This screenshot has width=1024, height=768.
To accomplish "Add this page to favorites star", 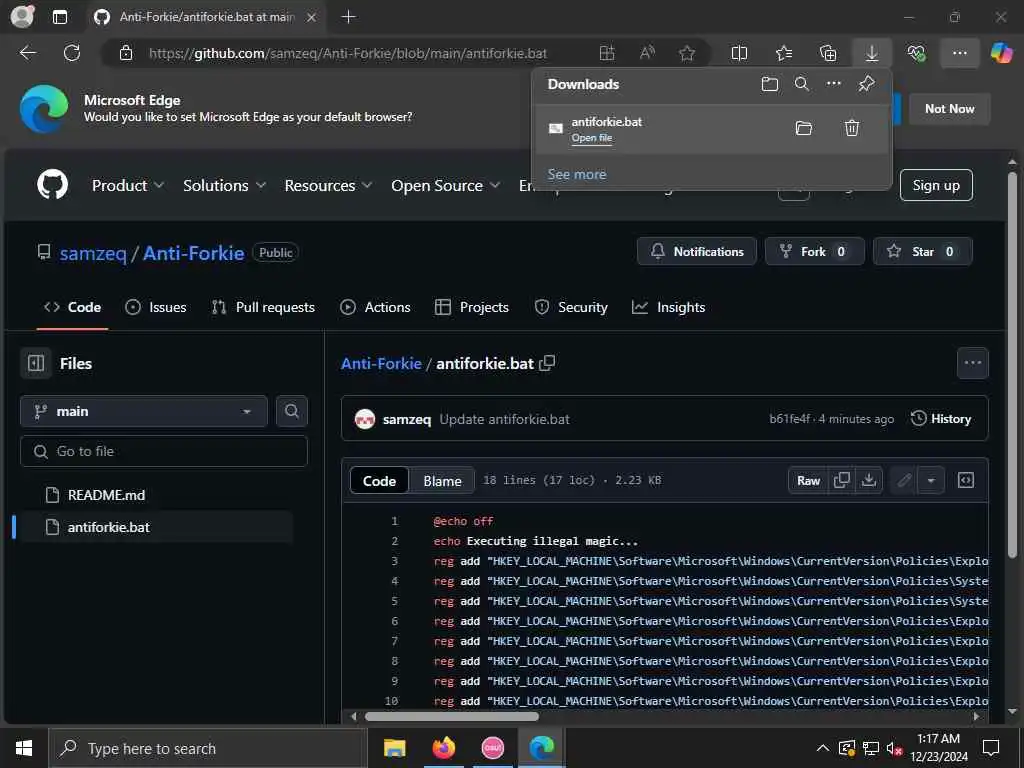I will point(687,53).
